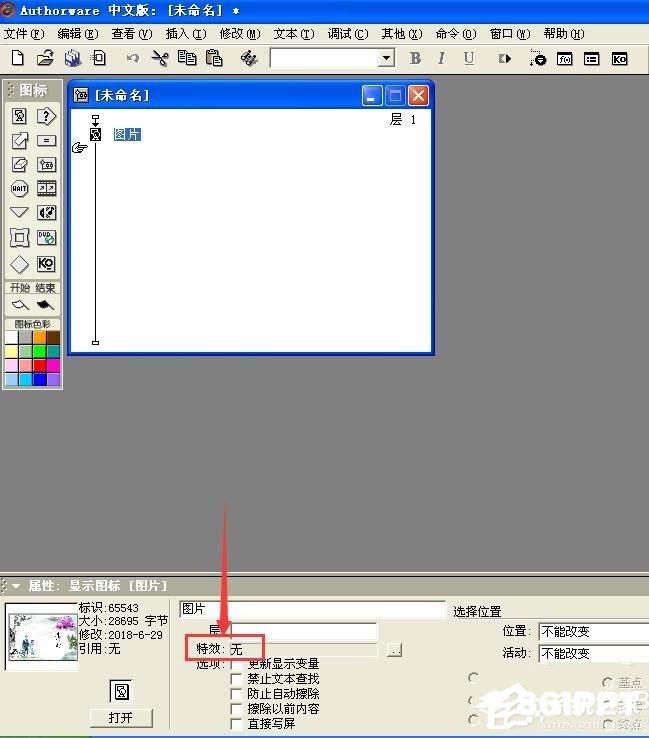This screenshot has width=649, height=738.
Task: Open the Control Panel toolbar icon
Action: point(537,58)
